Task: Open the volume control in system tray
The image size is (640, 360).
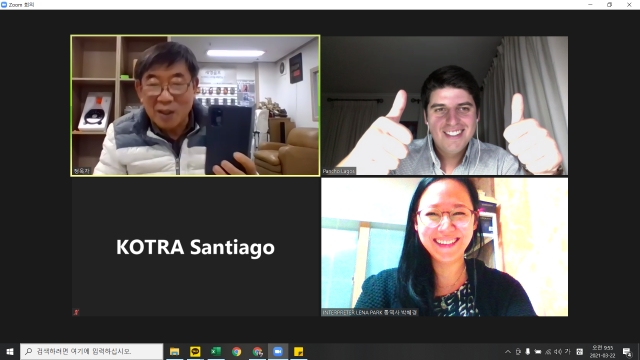Action: pos(558,351)
